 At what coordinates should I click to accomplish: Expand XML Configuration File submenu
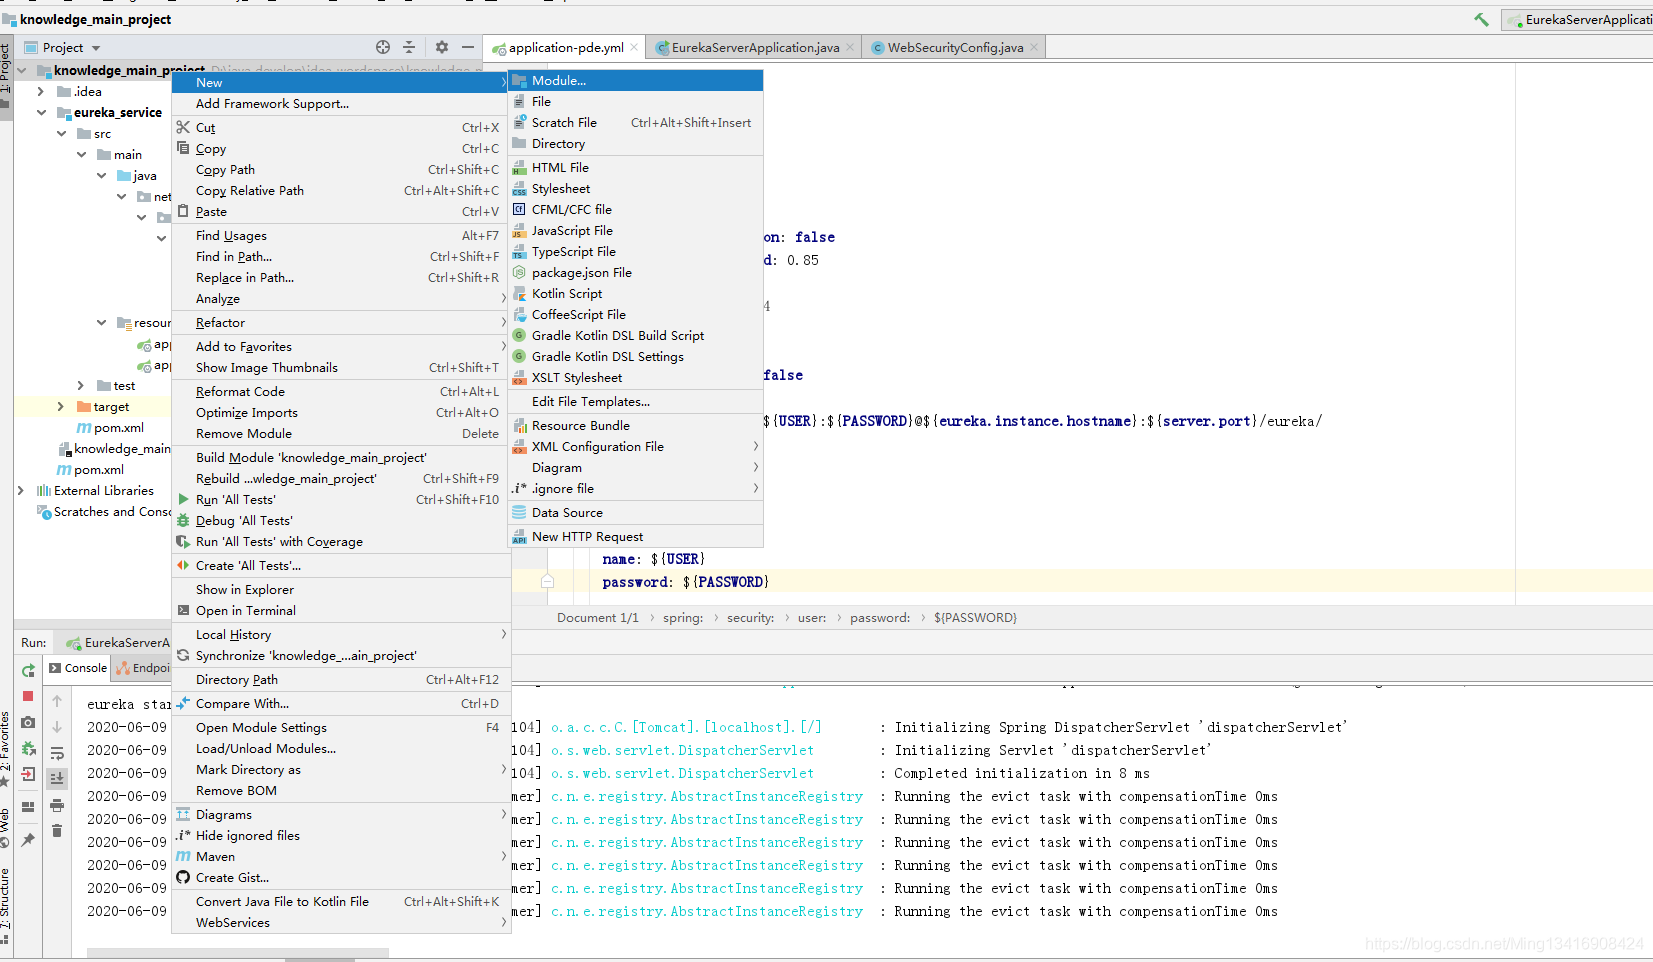click(x=636, y=447)
